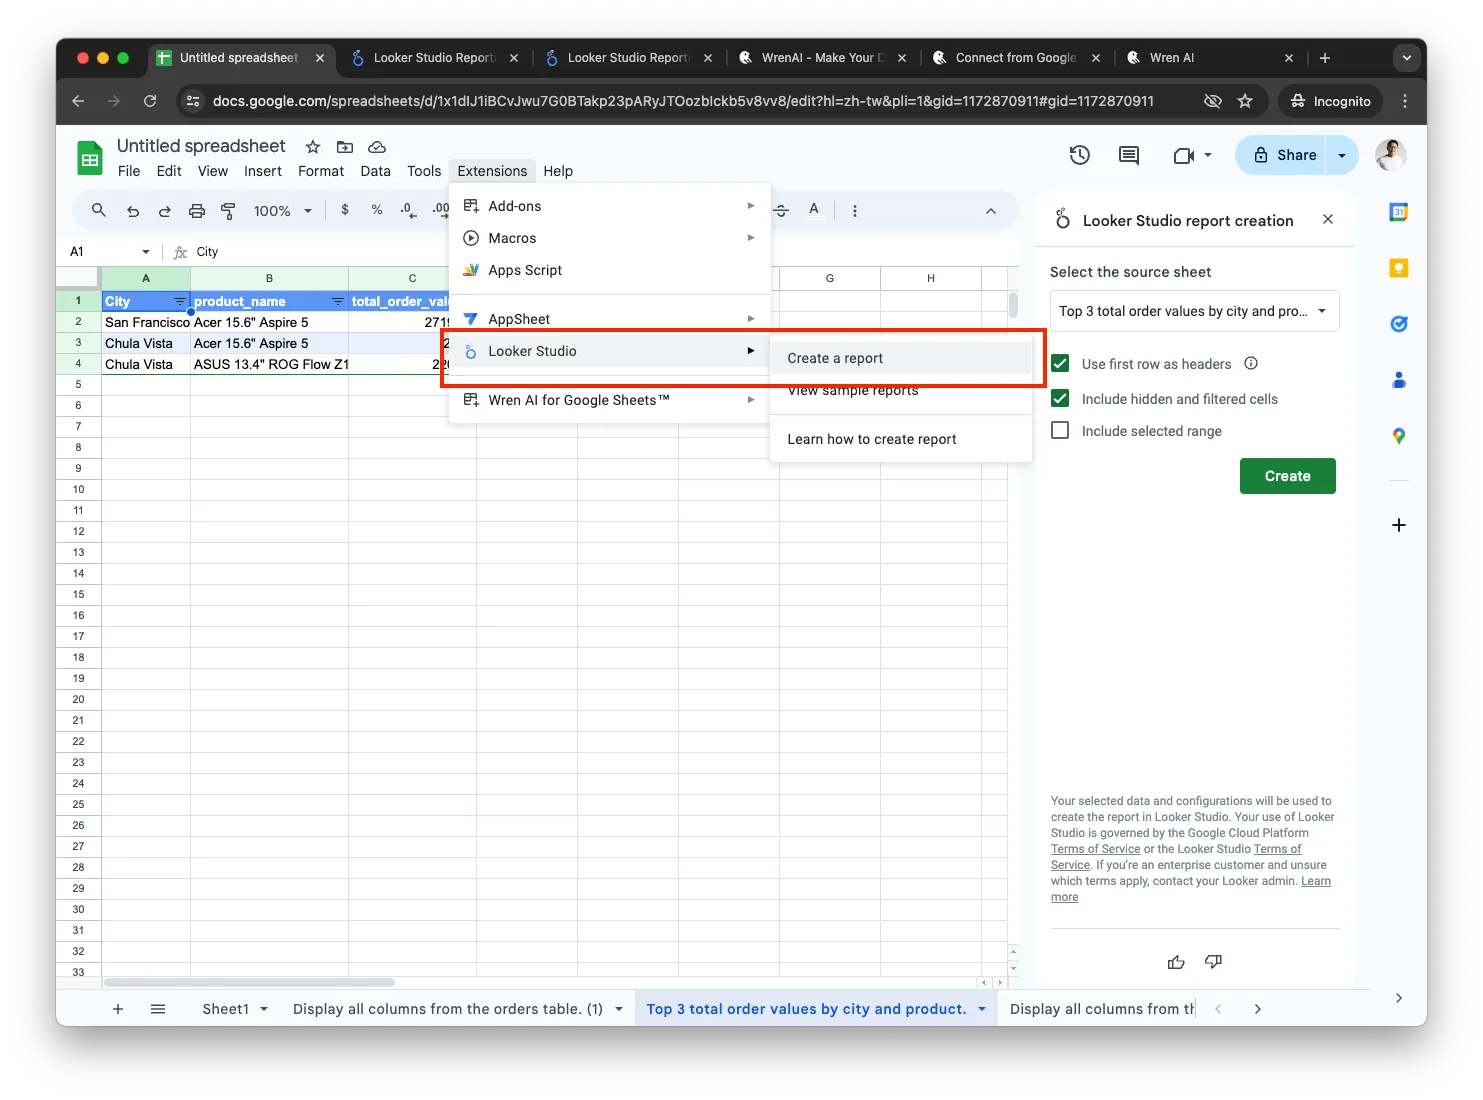Enable Include selected range checkbox
This screenshot has width=1483, height=1100.
point(1060,430)
